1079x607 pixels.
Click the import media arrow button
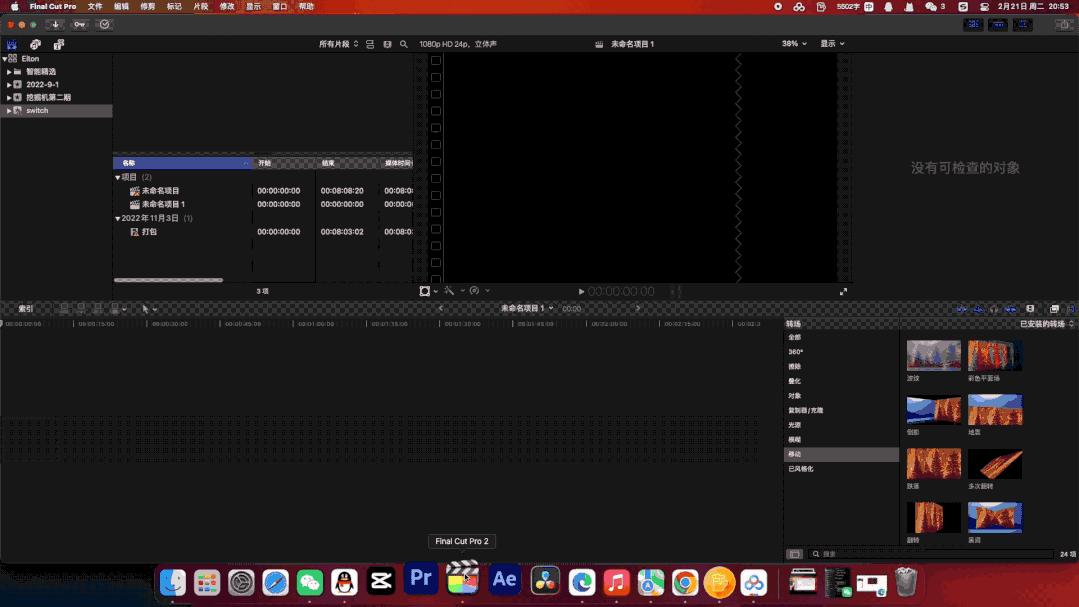click(56, 24)
